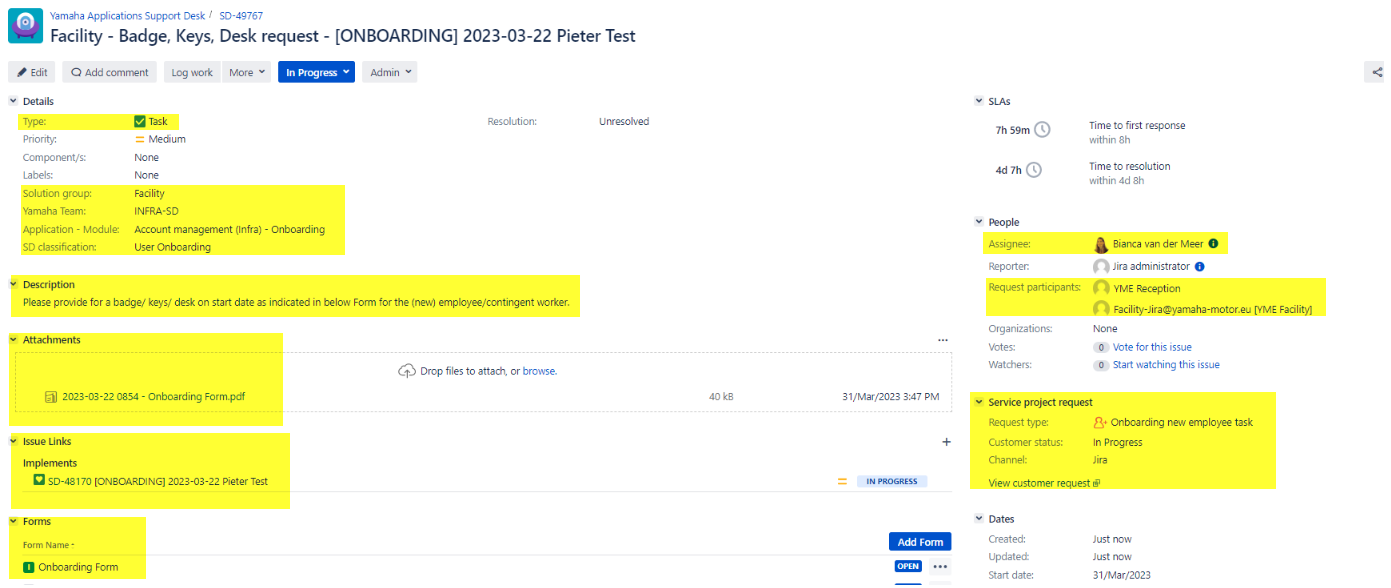Click the Yamaha Applications Support Desk project avatar
This screenshot has width=1391, height=588.
pyautogui.click(x=25, y=25)
